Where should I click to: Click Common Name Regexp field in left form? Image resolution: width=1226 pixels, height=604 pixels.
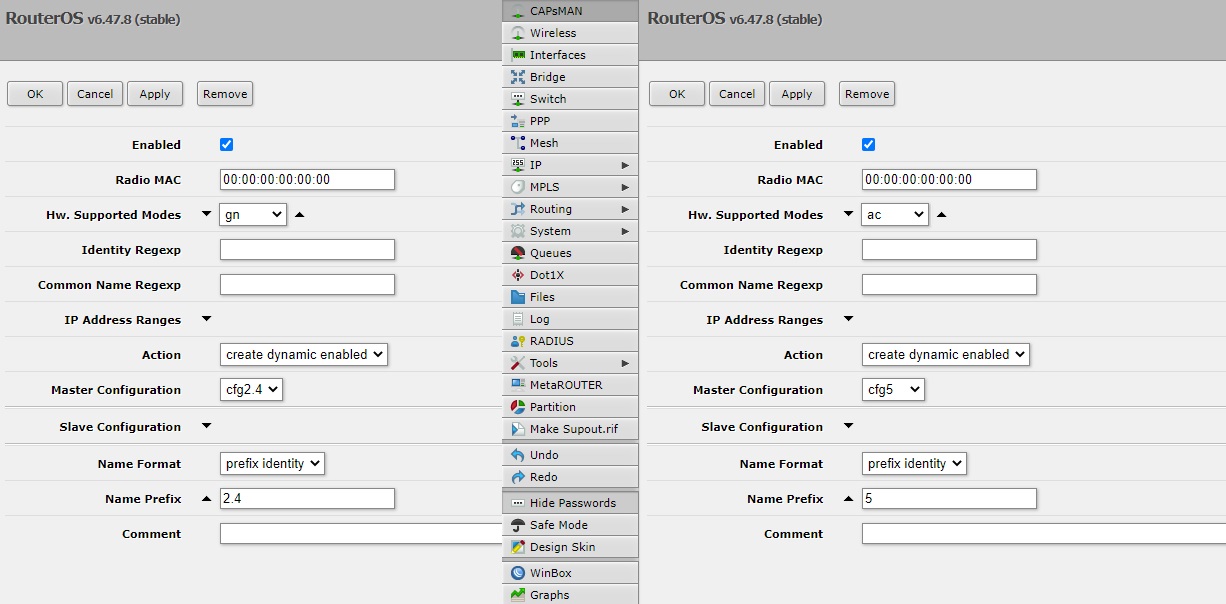307,284
